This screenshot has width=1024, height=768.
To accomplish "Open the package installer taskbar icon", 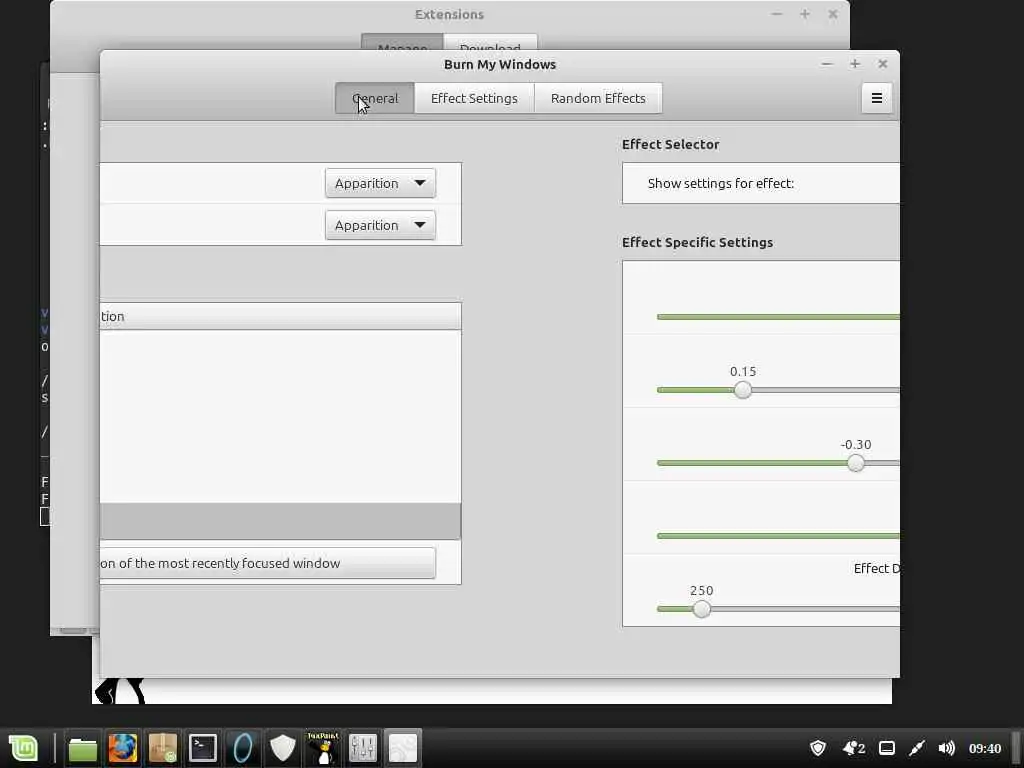I will [163, 748].
